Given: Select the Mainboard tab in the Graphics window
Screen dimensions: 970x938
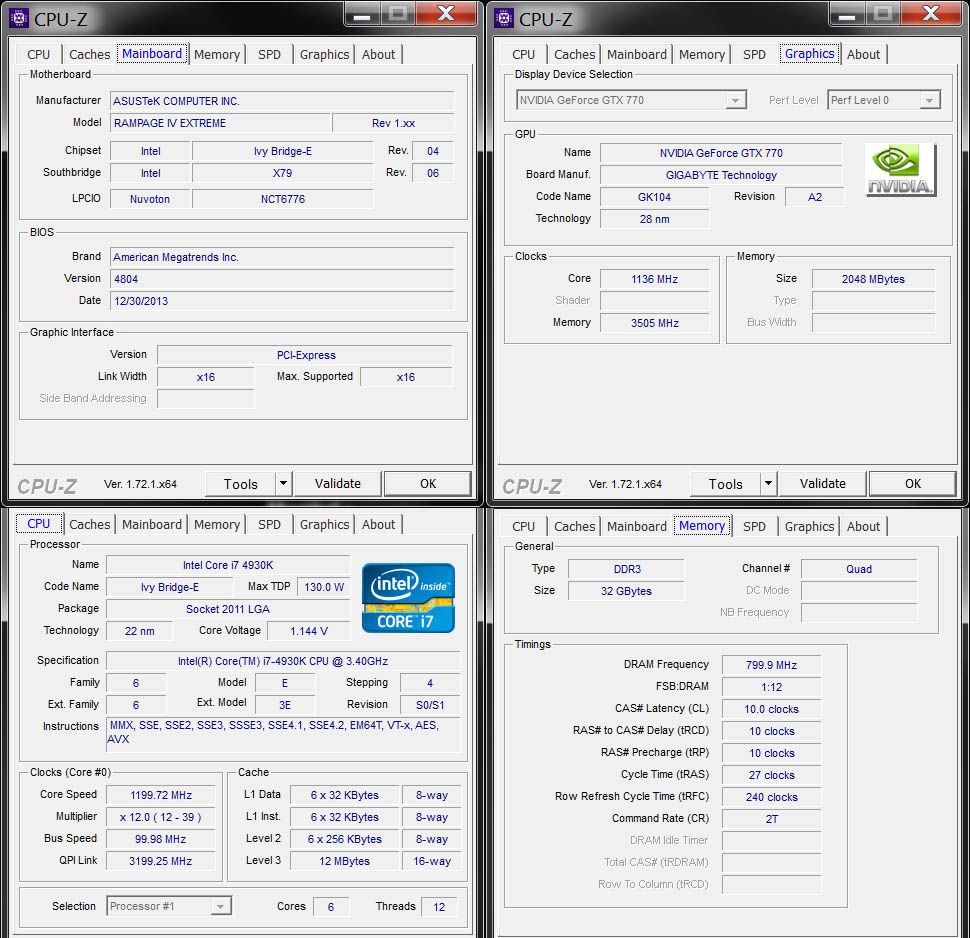Looking at the screenshot, I should (x=637, y=54).
